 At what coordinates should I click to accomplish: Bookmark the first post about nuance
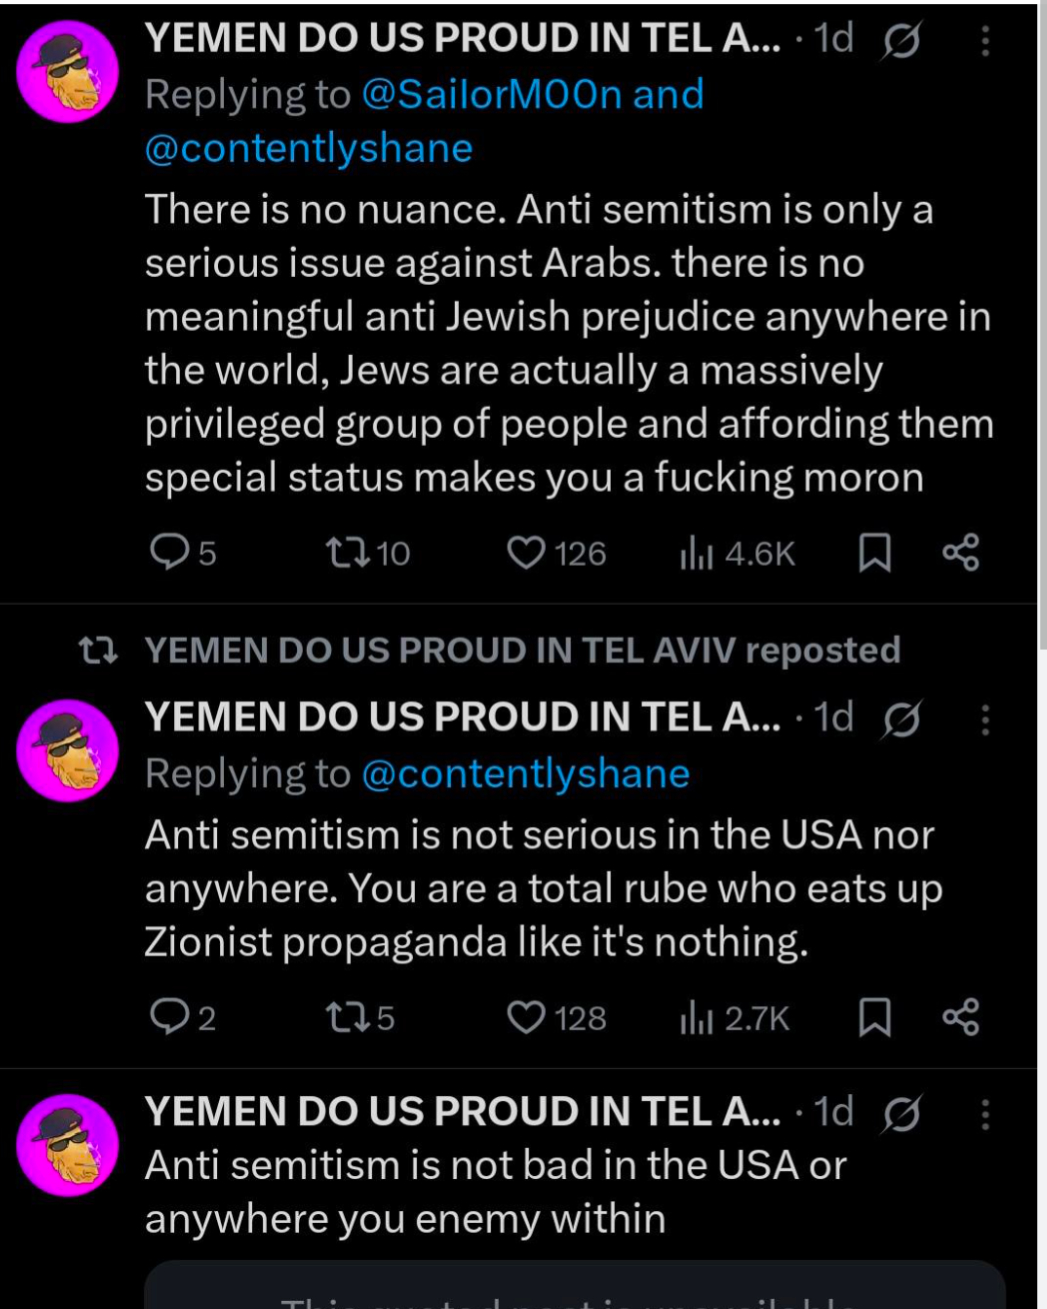[875, 552]
